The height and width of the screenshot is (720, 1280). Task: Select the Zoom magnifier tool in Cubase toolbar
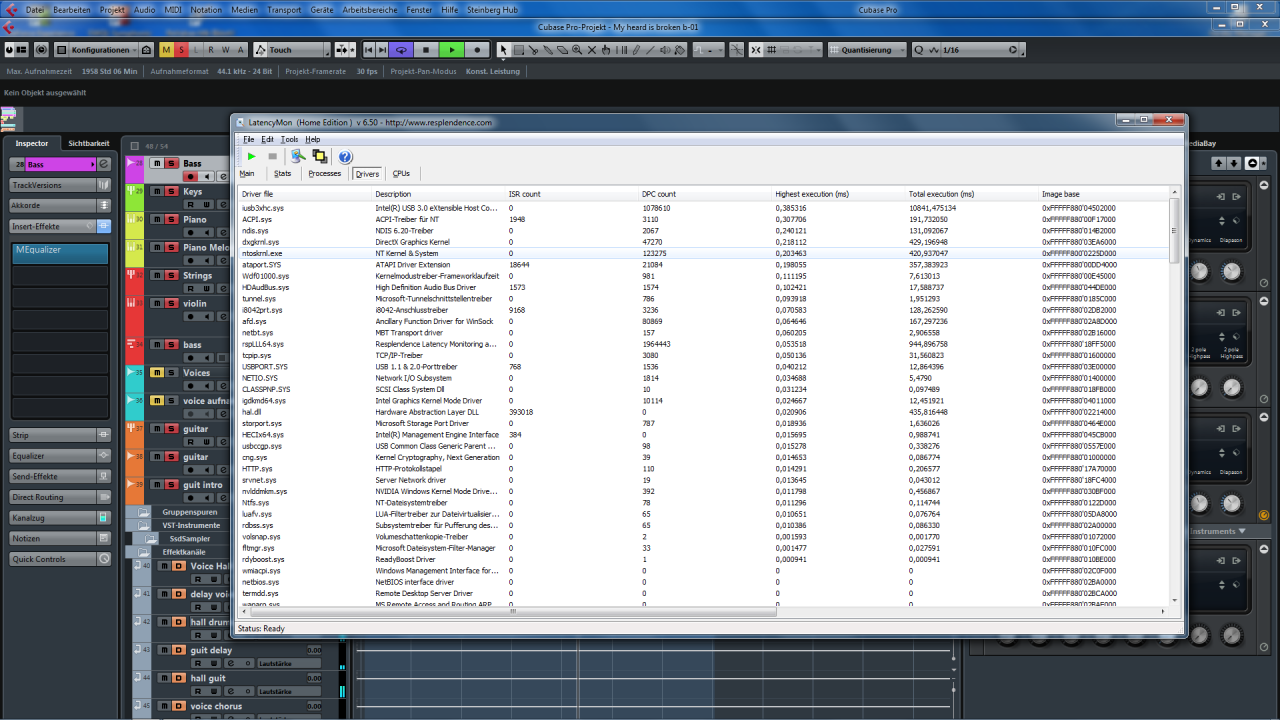[576, 49]
